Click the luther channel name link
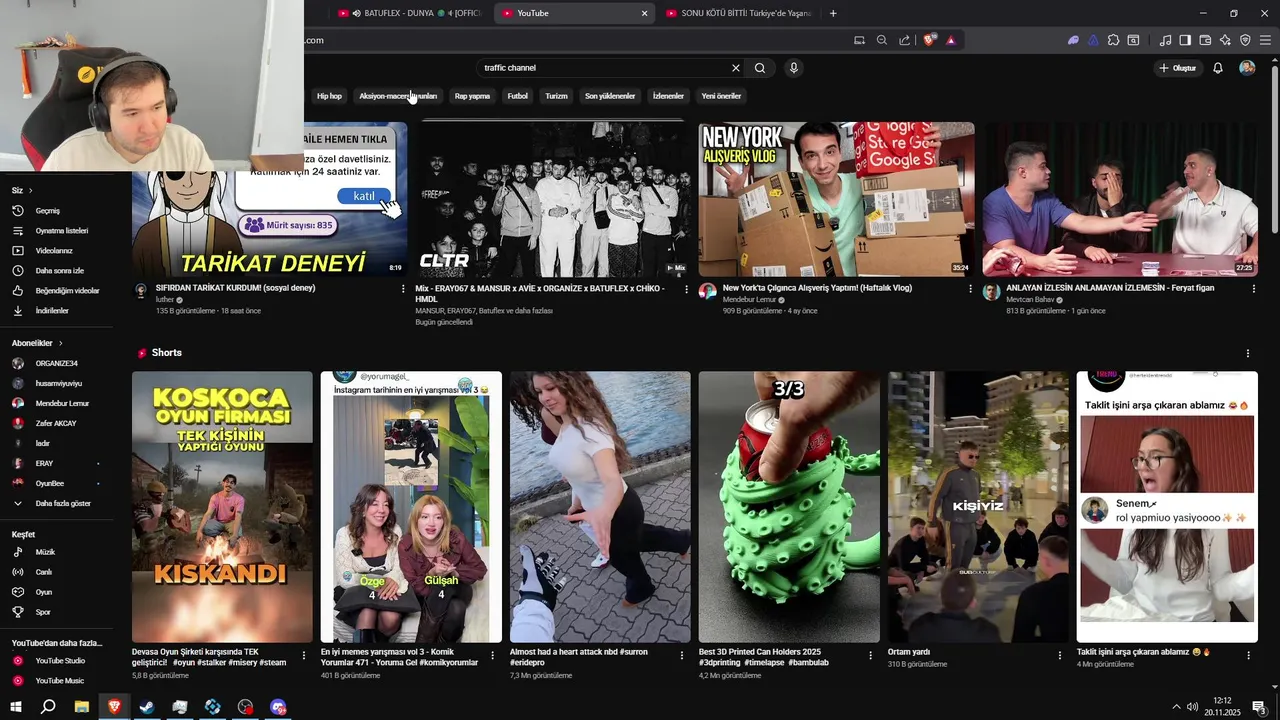Viewport: 1280px width, 720px height. [165, 300]
